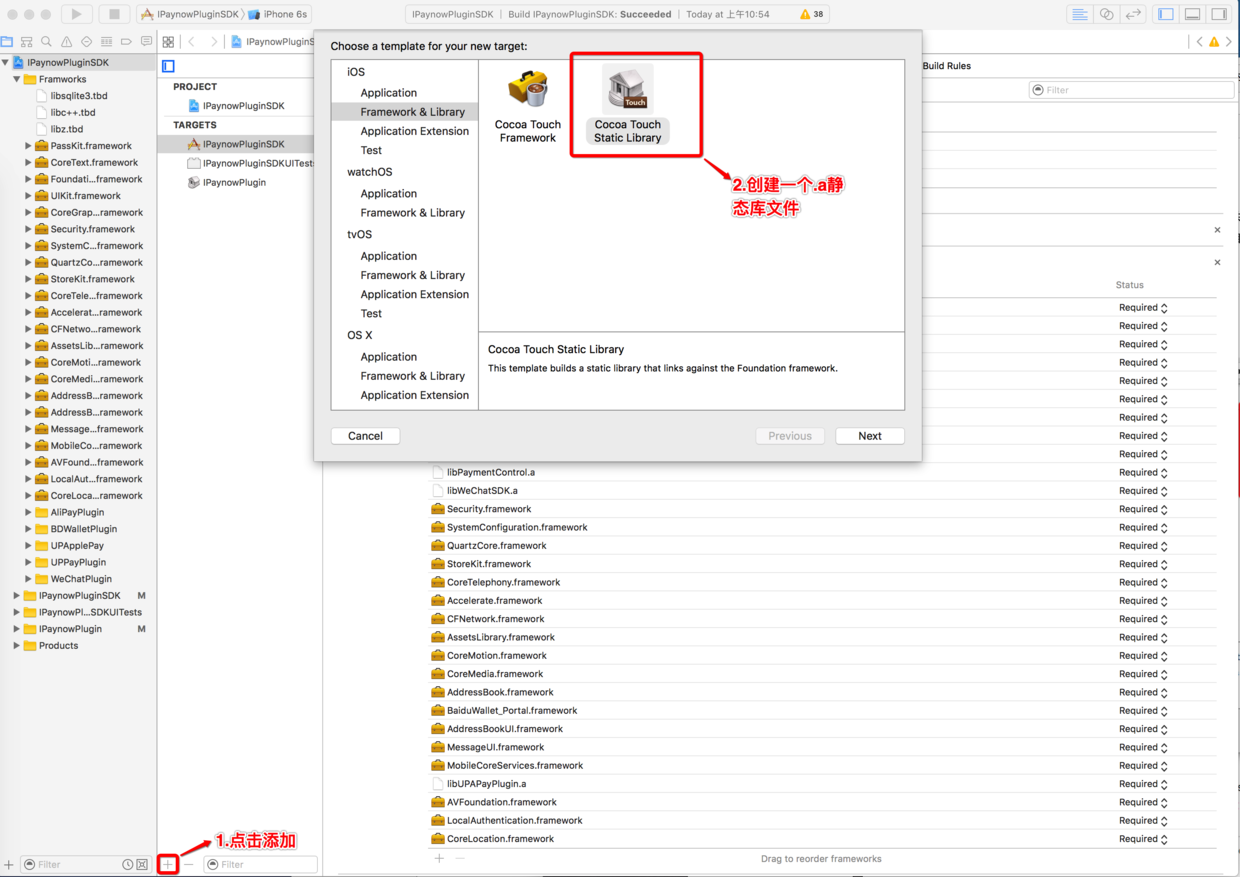The image size is (1240, 877).
Task: Open the find navigator magnifier icon
Action: (x=46, y=42)
